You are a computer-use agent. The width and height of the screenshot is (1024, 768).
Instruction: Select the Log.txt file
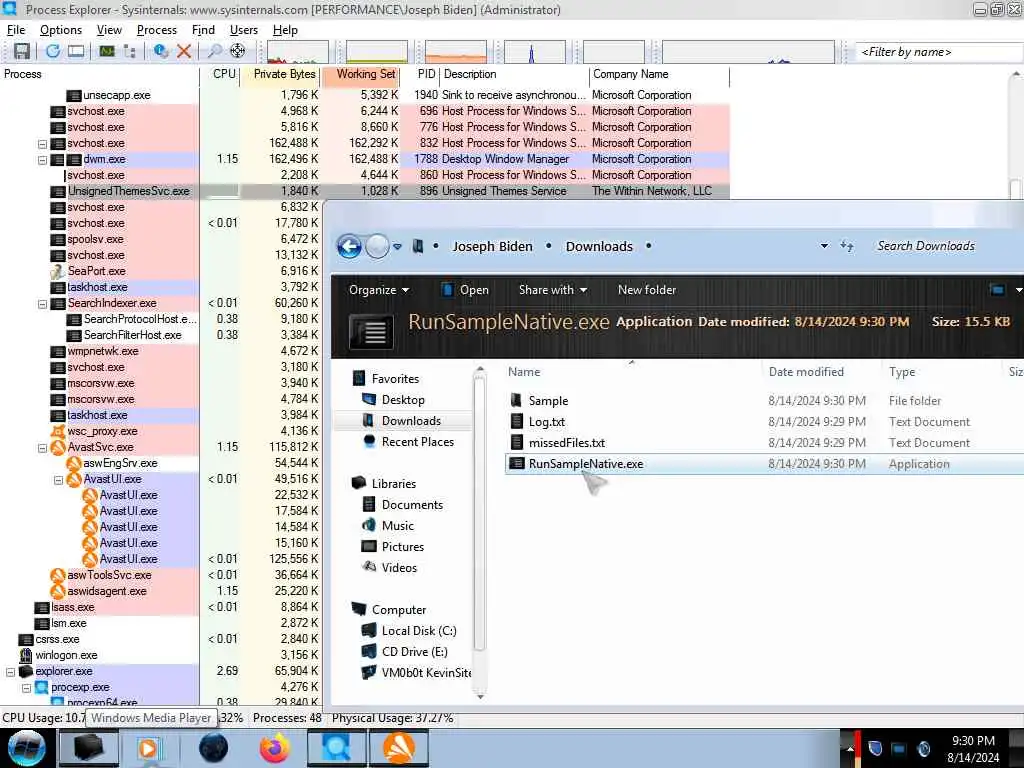547,422
